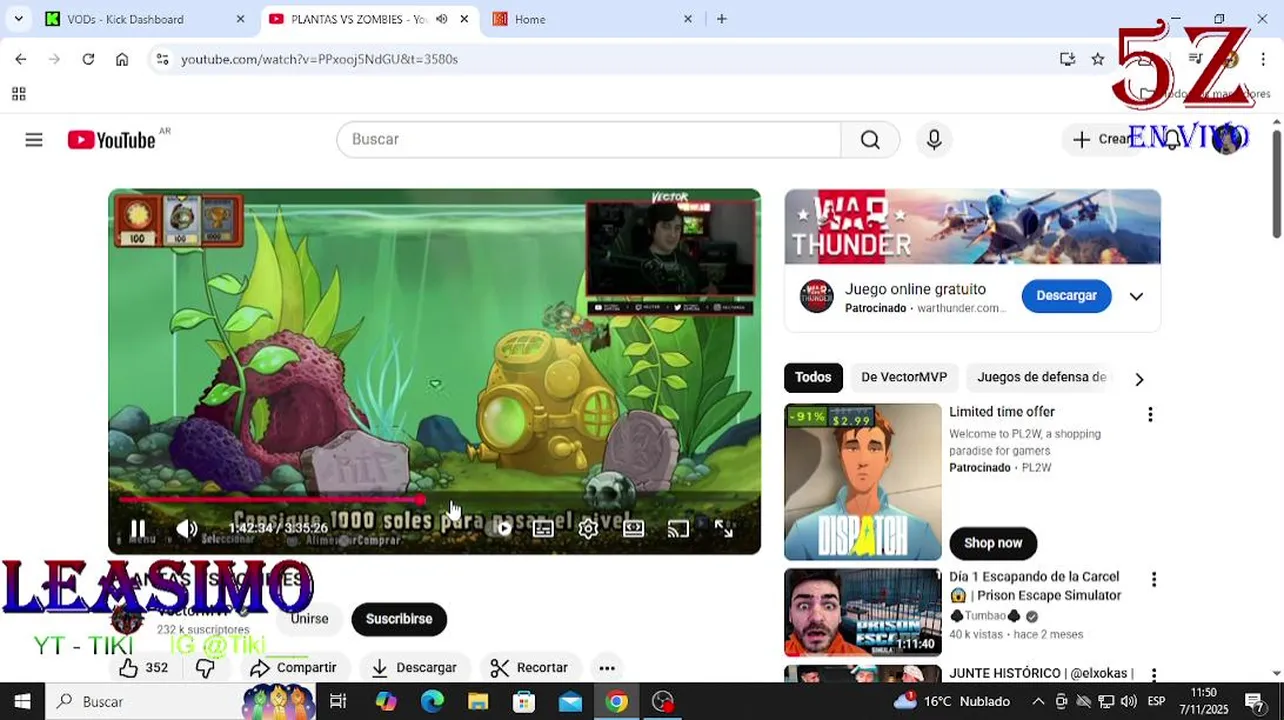Select the Todos filter chip

click(x=813, y=377)
